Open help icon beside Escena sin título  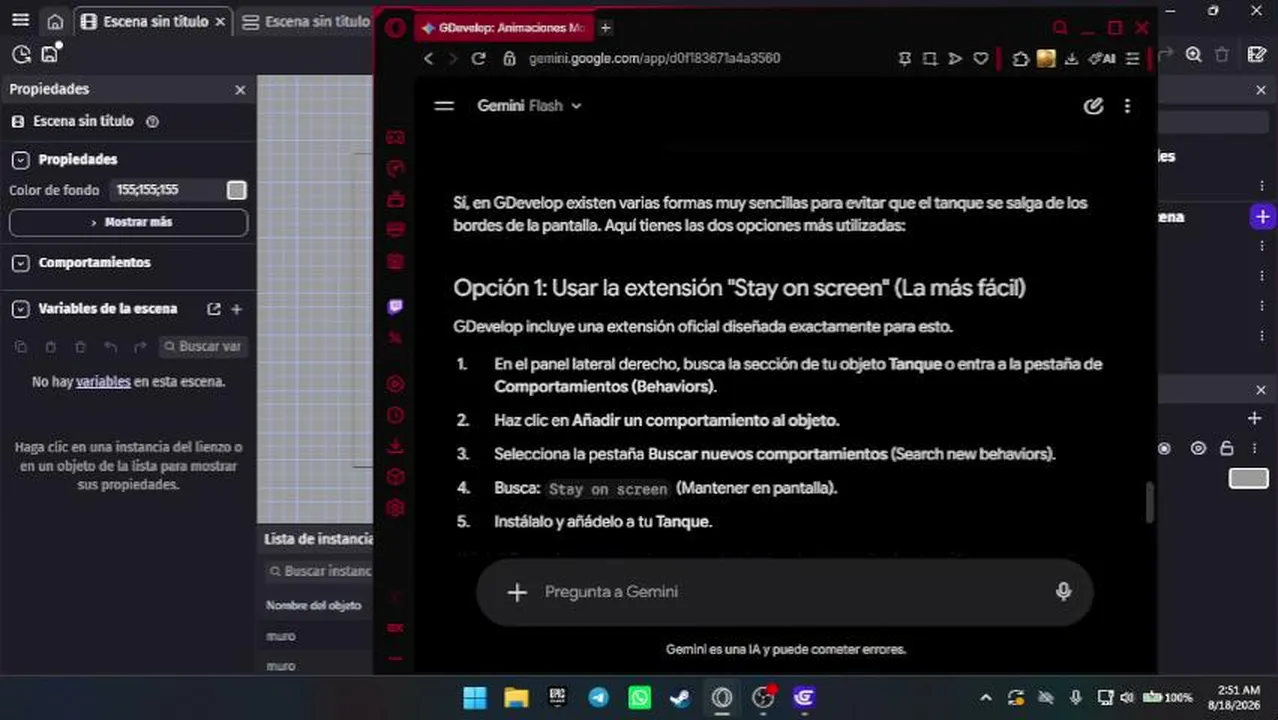click(x=153, y=121)
